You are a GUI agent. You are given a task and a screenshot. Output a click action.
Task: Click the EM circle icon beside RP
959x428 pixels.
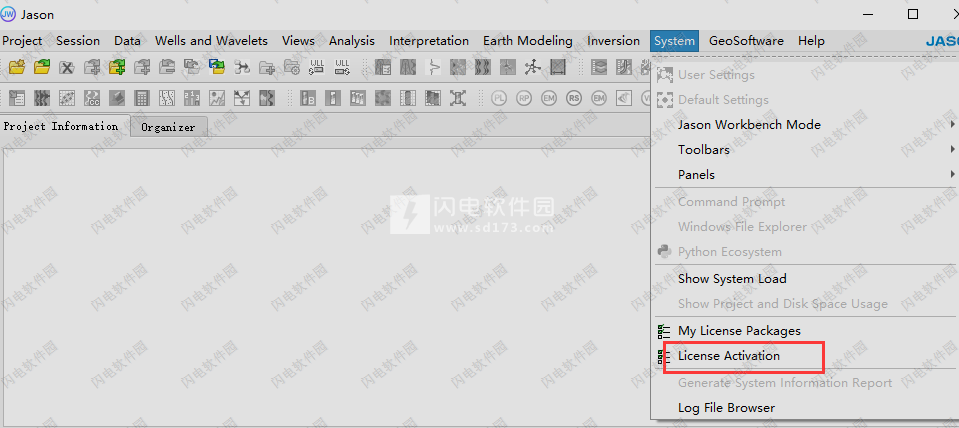click(549, 98)
